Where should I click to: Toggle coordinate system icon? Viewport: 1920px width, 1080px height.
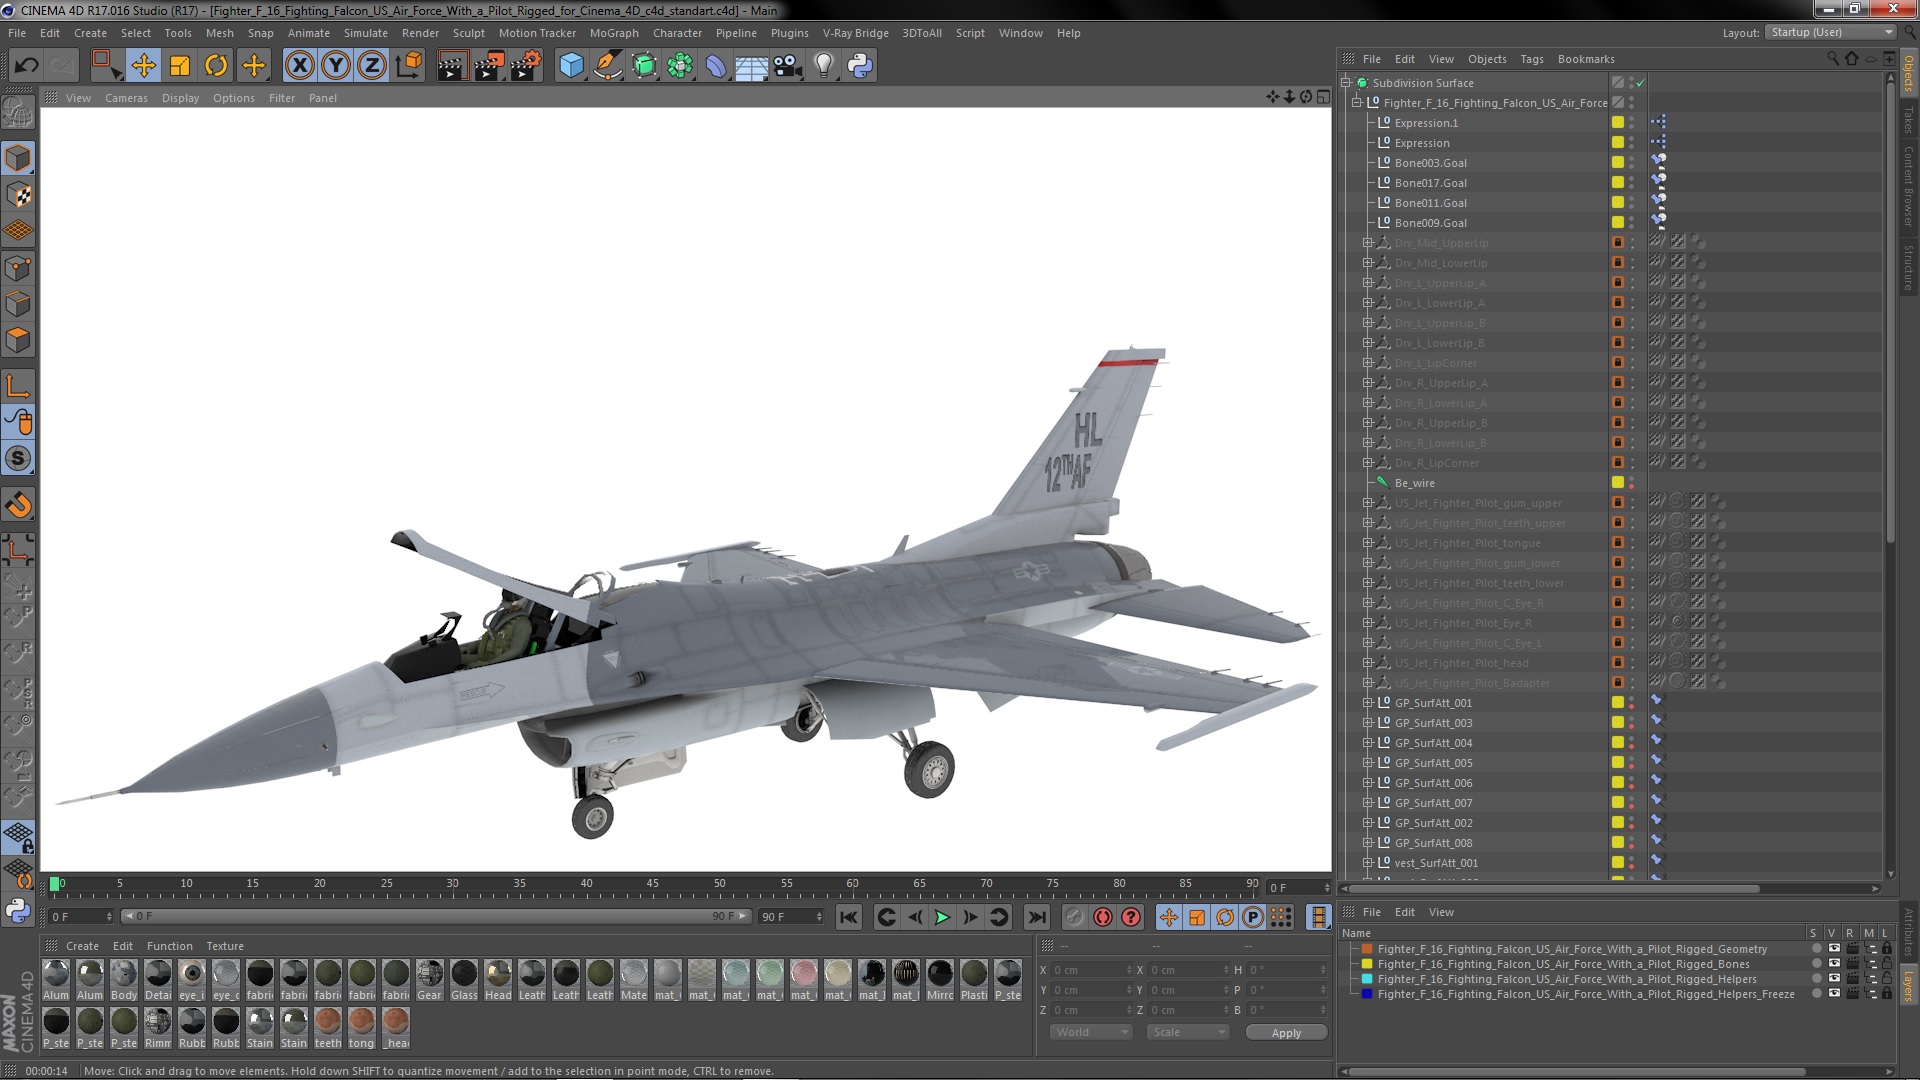[x=409, y=66]
